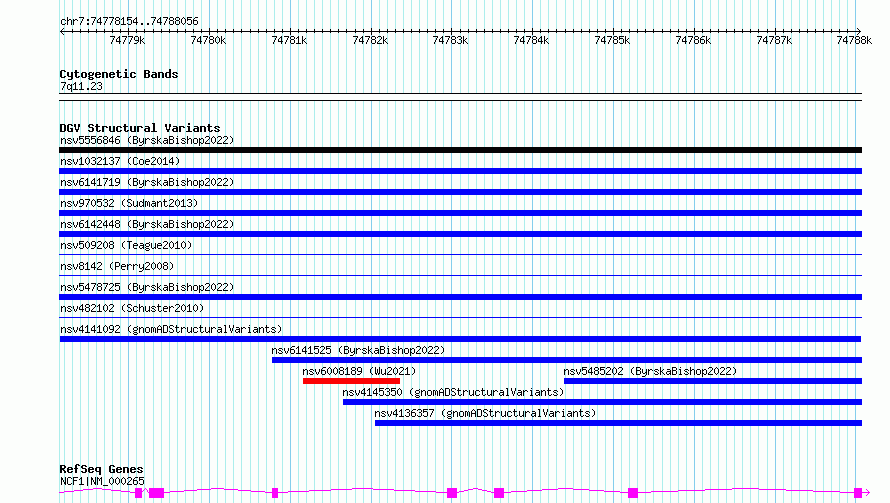890x503 pixels.
Task: Click the 74786k ruler label
Action: tap(693, 40)
